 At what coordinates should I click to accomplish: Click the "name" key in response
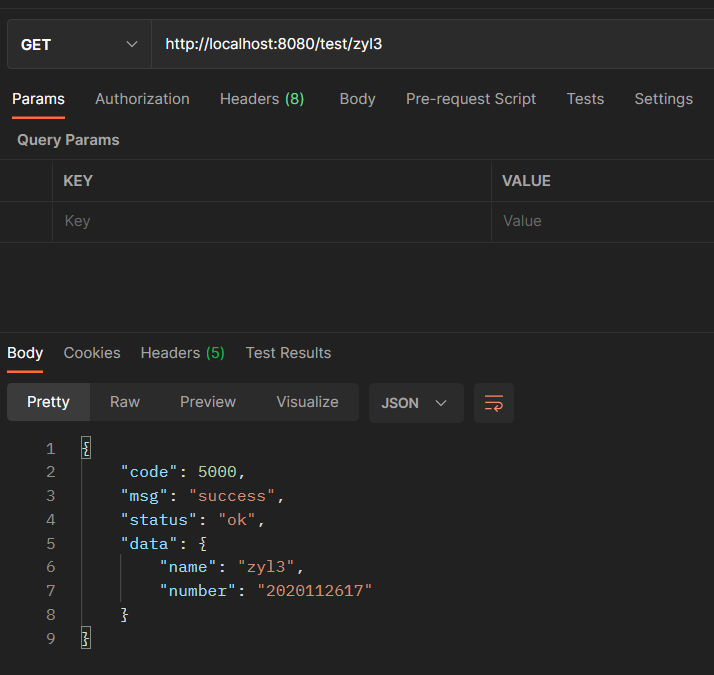coord(188,567)
